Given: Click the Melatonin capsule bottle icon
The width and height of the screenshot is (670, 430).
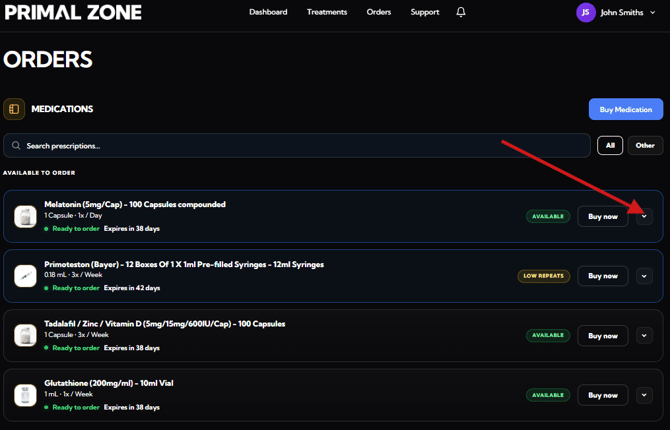Looking at the screenshot, I should click(25, 216).
